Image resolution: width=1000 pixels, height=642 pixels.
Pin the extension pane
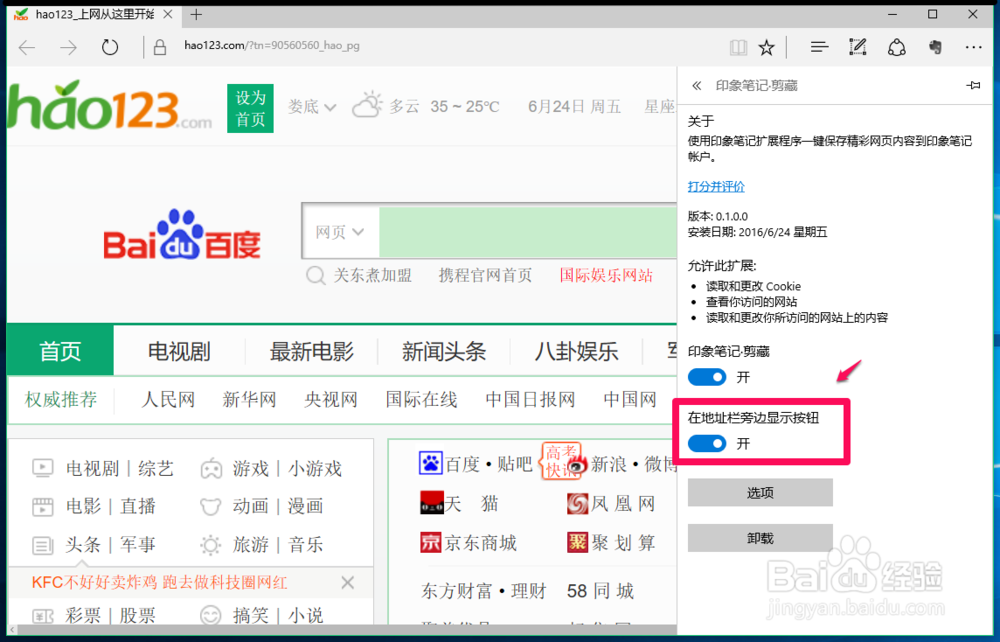click(x=973, y=85)
